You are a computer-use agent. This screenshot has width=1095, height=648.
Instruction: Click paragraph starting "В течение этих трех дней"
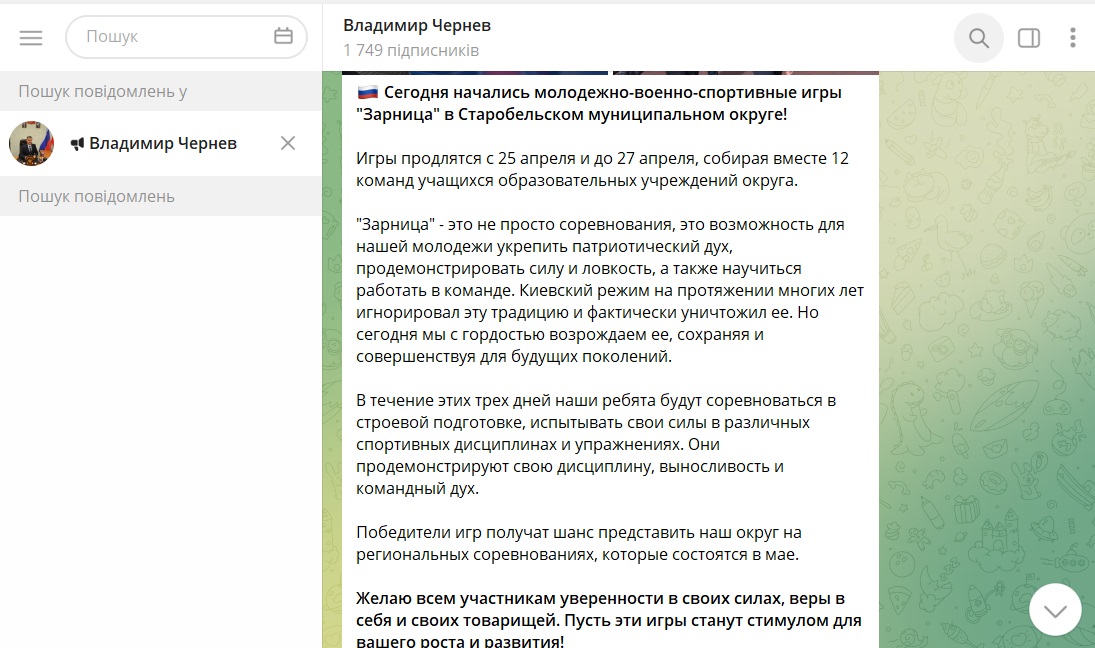pos(596,444)
